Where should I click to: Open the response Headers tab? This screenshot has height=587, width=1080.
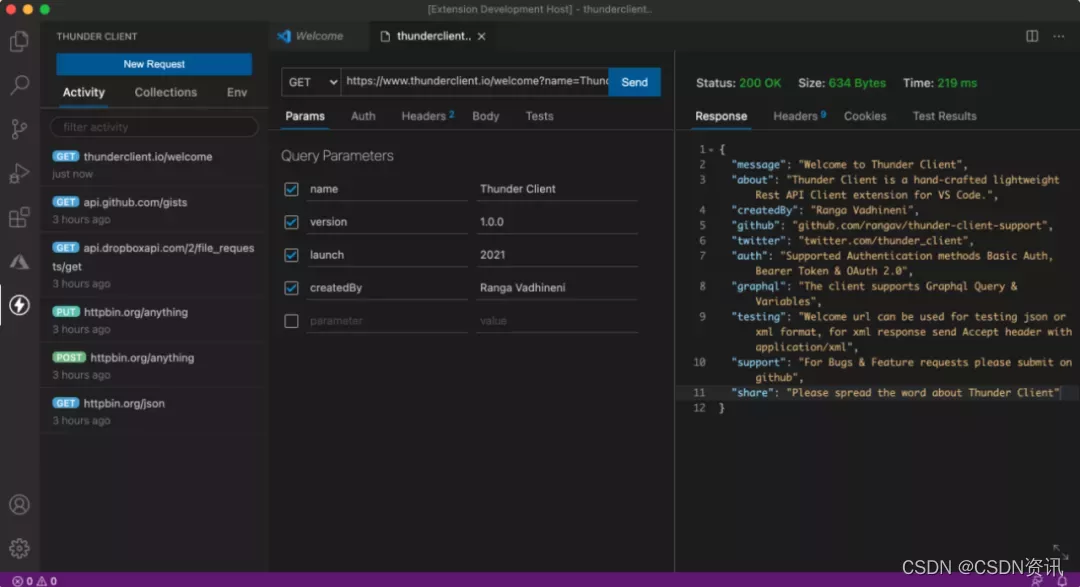click(x=799, y=116)
